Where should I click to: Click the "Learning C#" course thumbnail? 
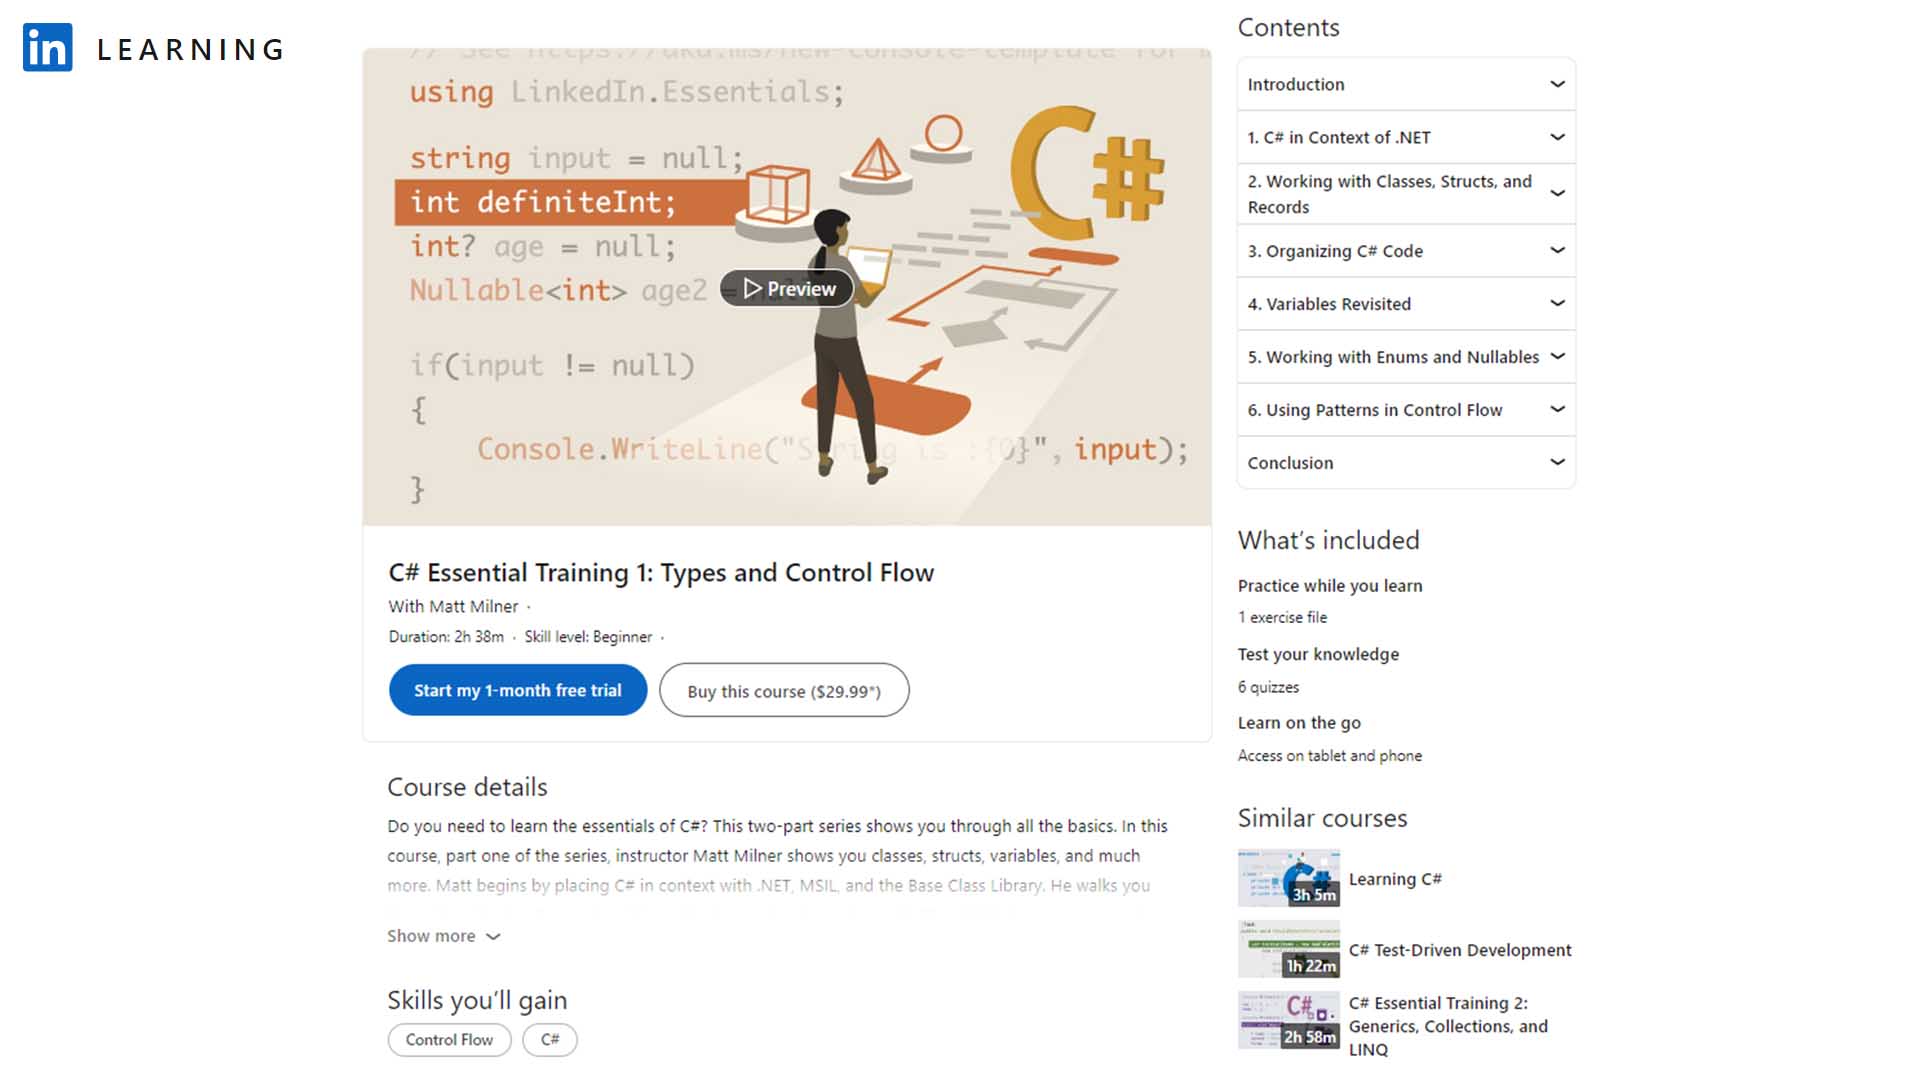click(1288, 878)
